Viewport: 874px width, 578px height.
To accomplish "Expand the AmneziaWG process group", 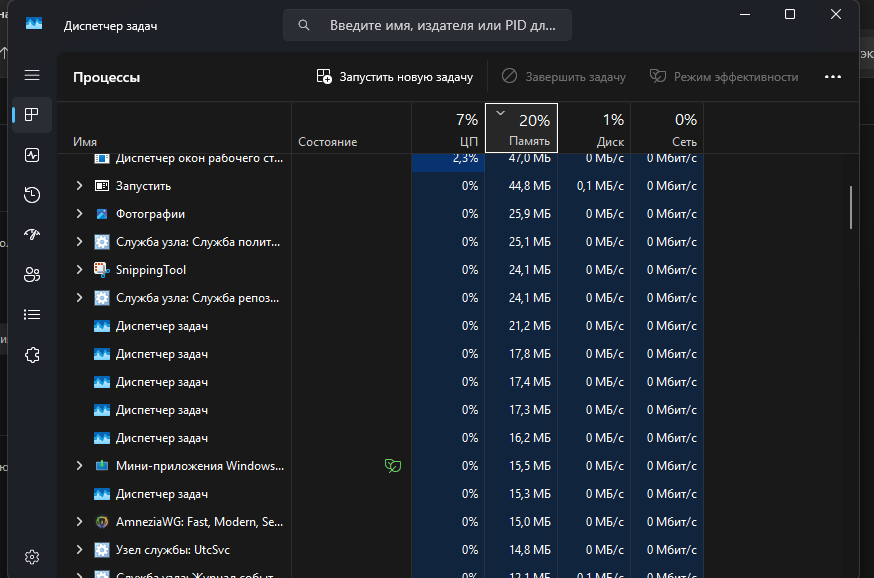I will point(79,522).
